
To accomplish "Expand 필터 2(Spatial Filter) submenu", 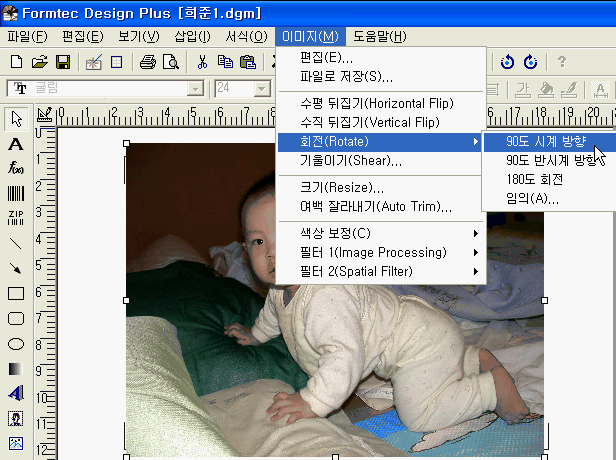I will (x=380, y=271).
